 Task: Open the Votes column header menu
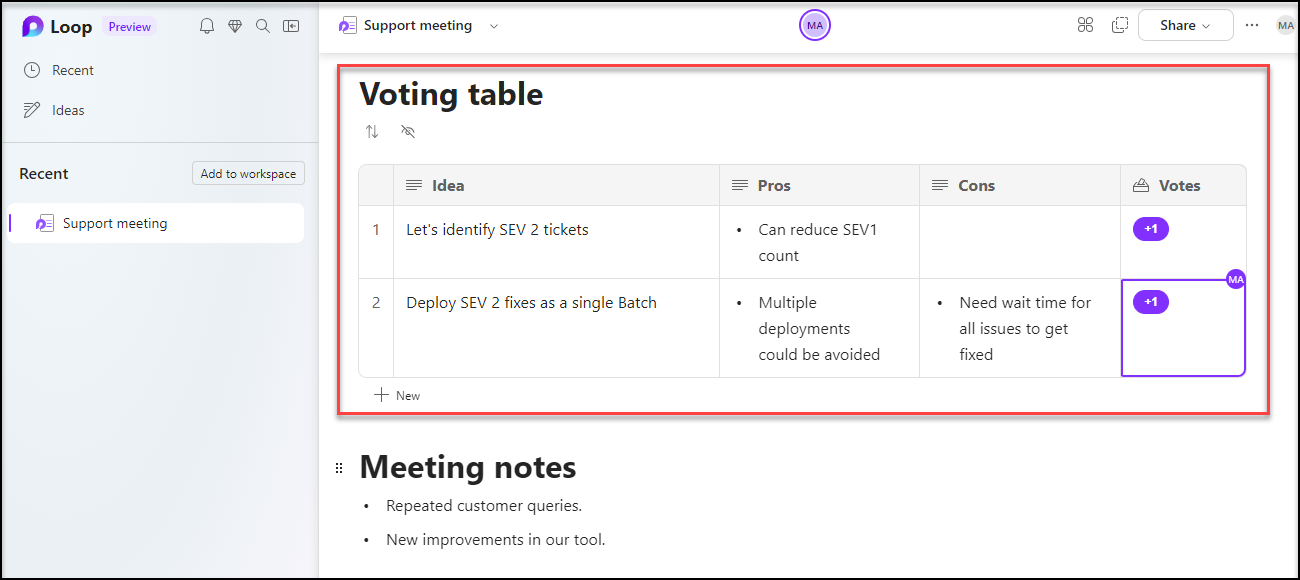click(1179, 185)
